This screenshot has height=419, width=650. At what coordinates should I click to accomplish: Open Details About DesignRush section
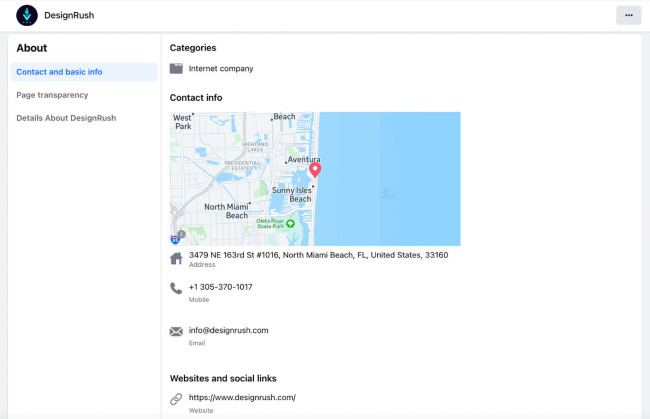point(66,118)
